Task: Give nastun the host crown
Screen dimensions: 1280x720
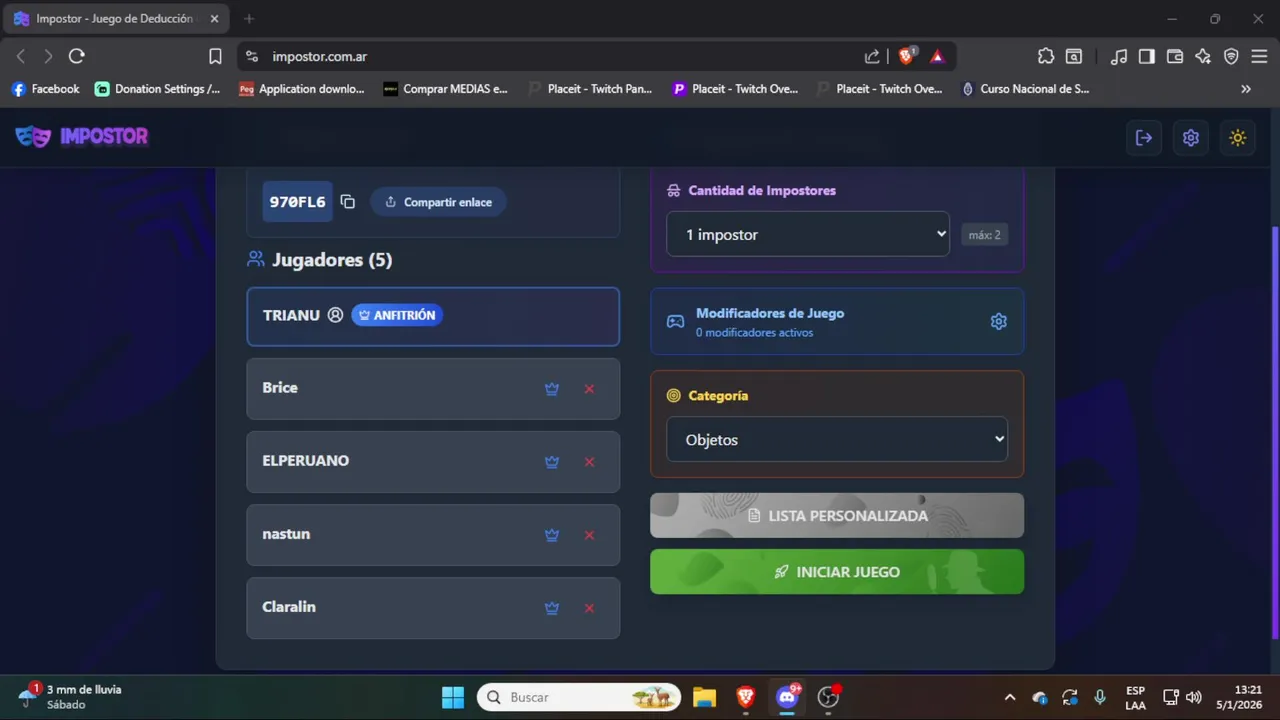Action: coord(551,535)
